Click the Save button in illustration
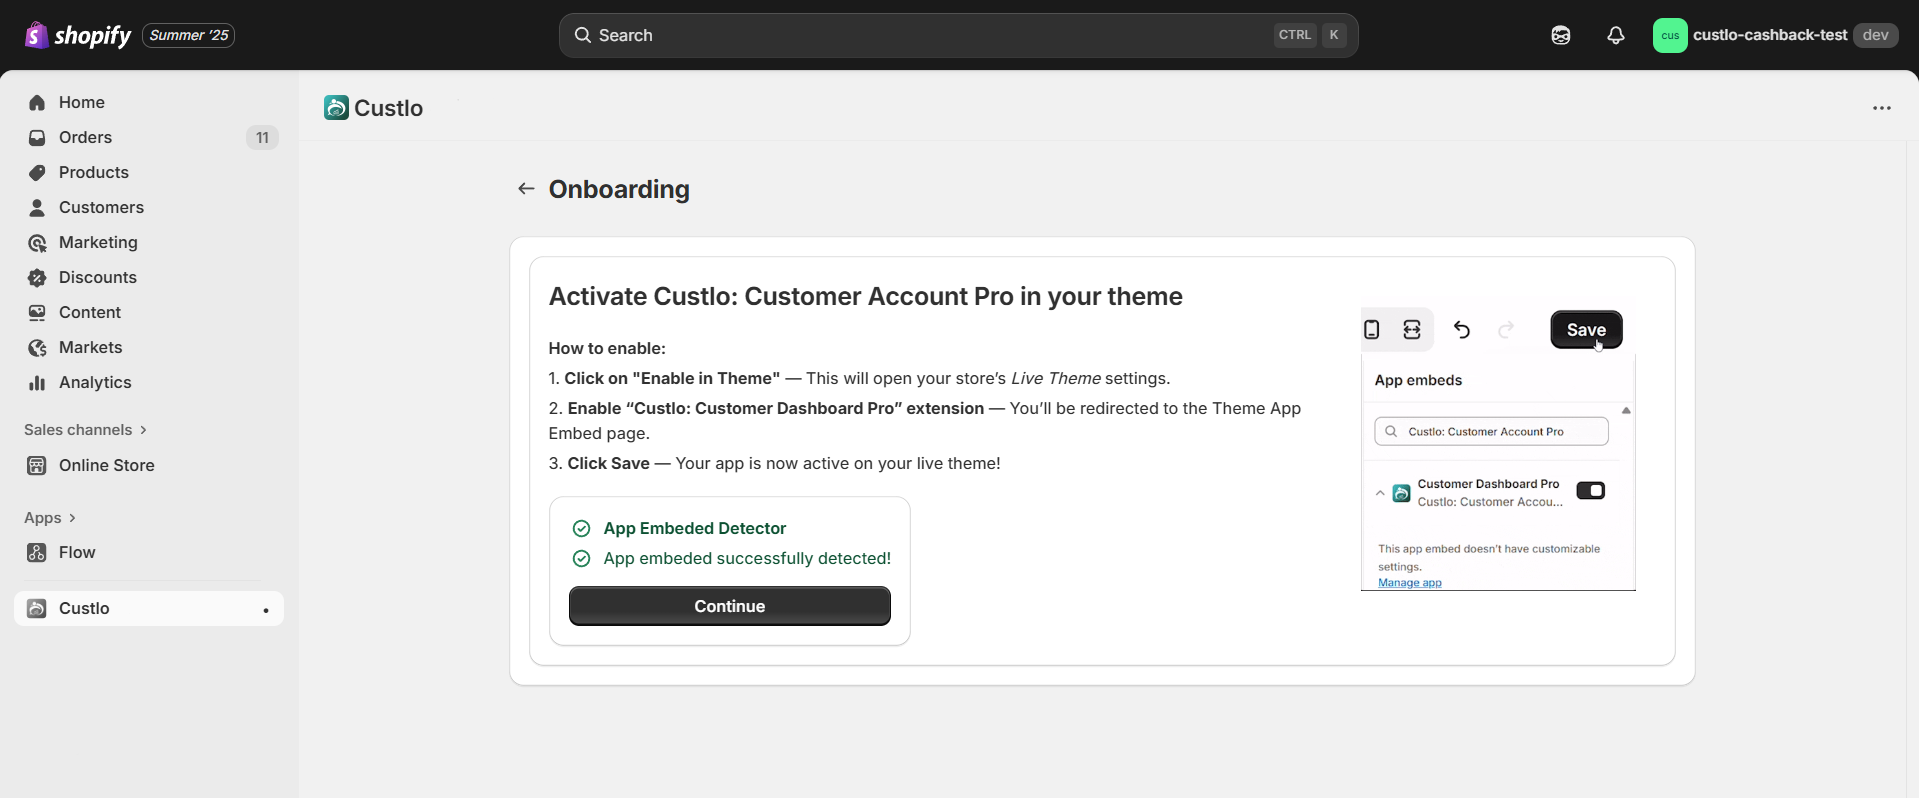1919x798 pixels. [1586, 329]
